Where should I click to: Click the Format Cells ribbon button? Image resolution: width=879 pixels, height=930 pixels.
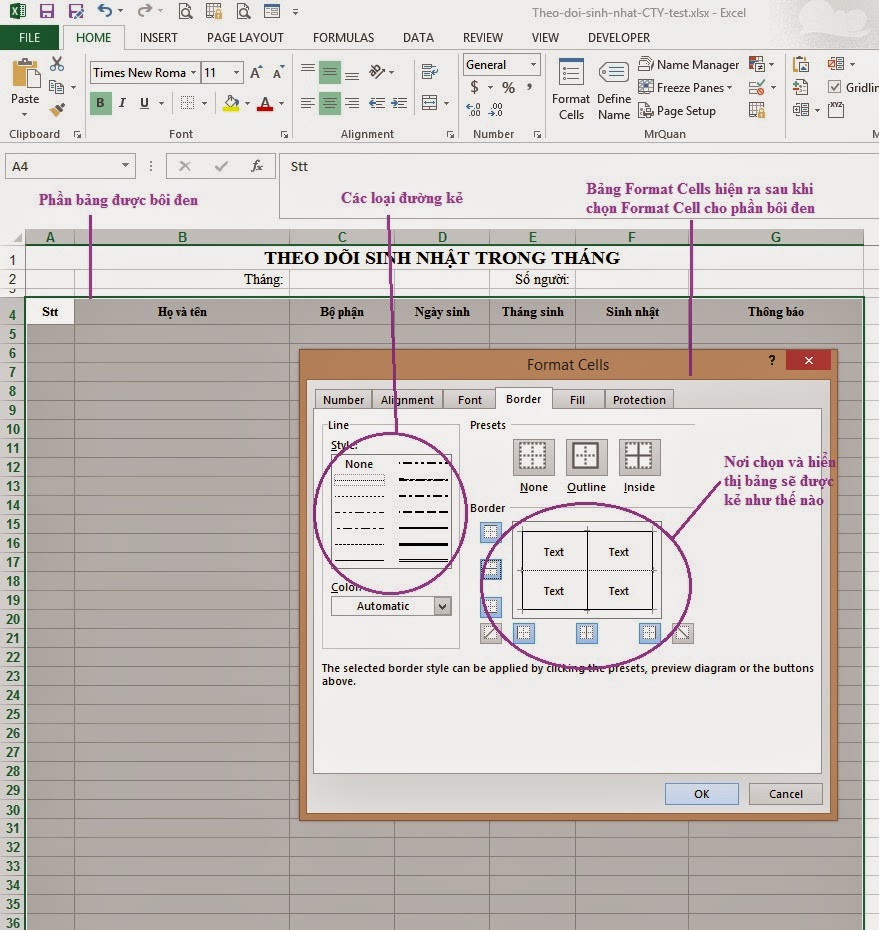tap(571, 90)
